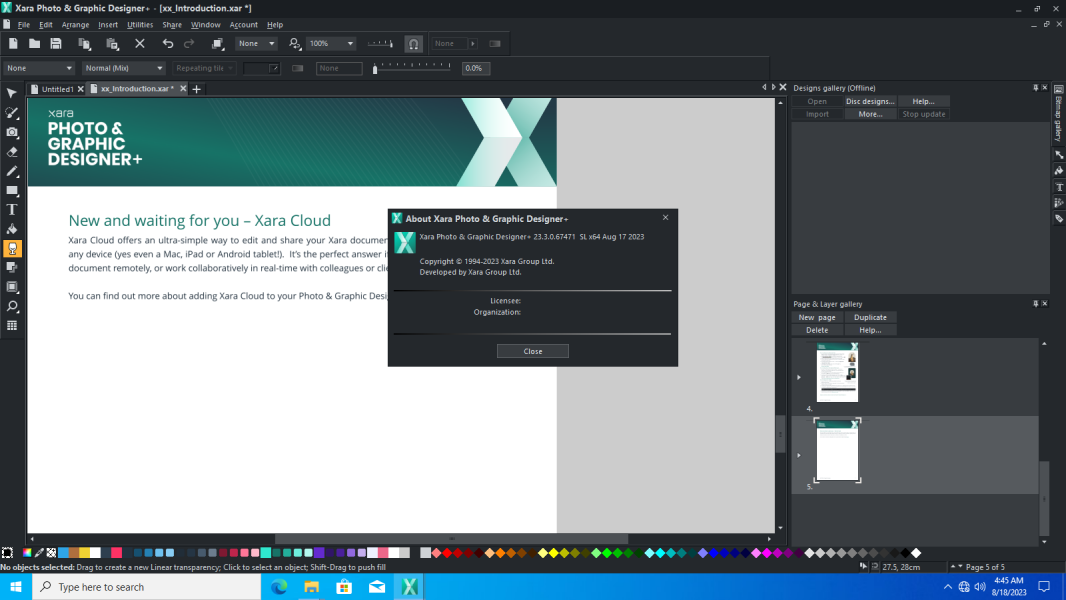Activate the Zoom magnifier tool
Viewport: 1066px width, 600px height.
click(12, 306)
